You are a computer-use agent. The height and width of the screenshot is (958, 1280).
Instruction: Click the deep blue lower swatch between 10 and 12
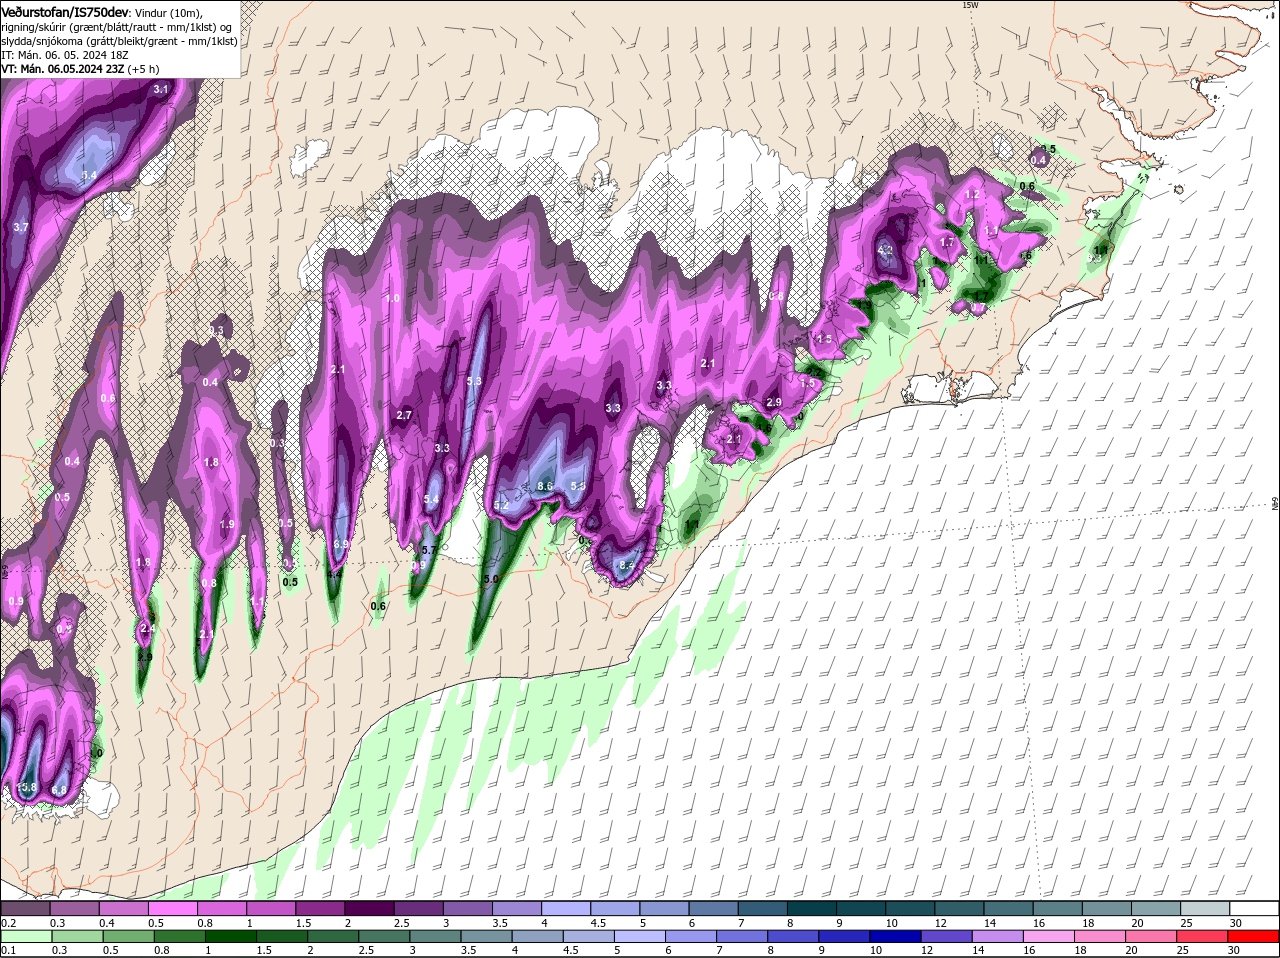[x=897, y=937]
